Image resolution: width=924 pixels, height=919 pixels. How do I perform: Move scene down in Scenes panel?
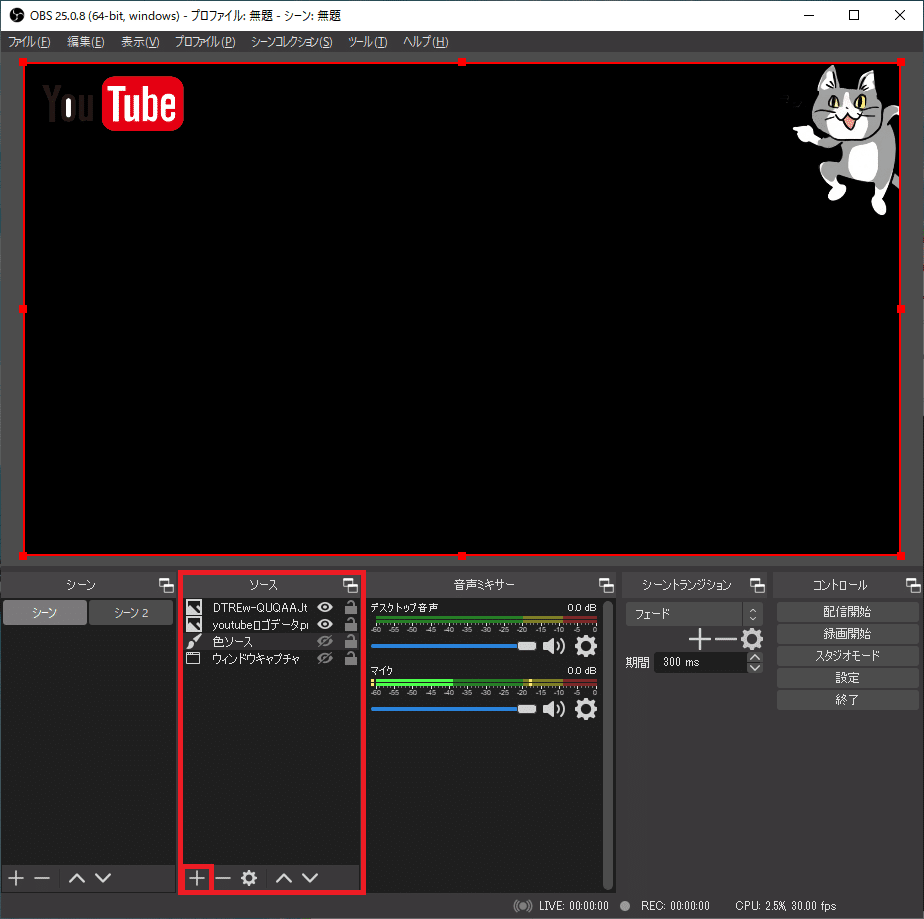coord(103,878)
